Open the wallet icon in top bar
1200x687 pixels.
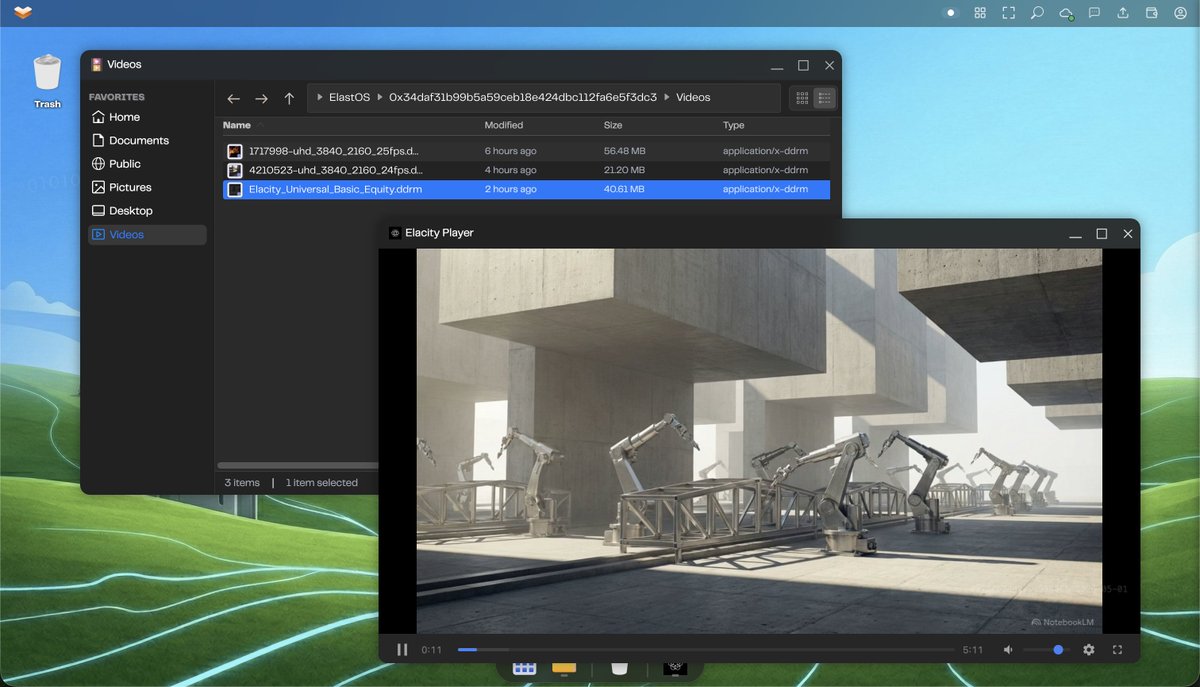[x=1152, y=13]
